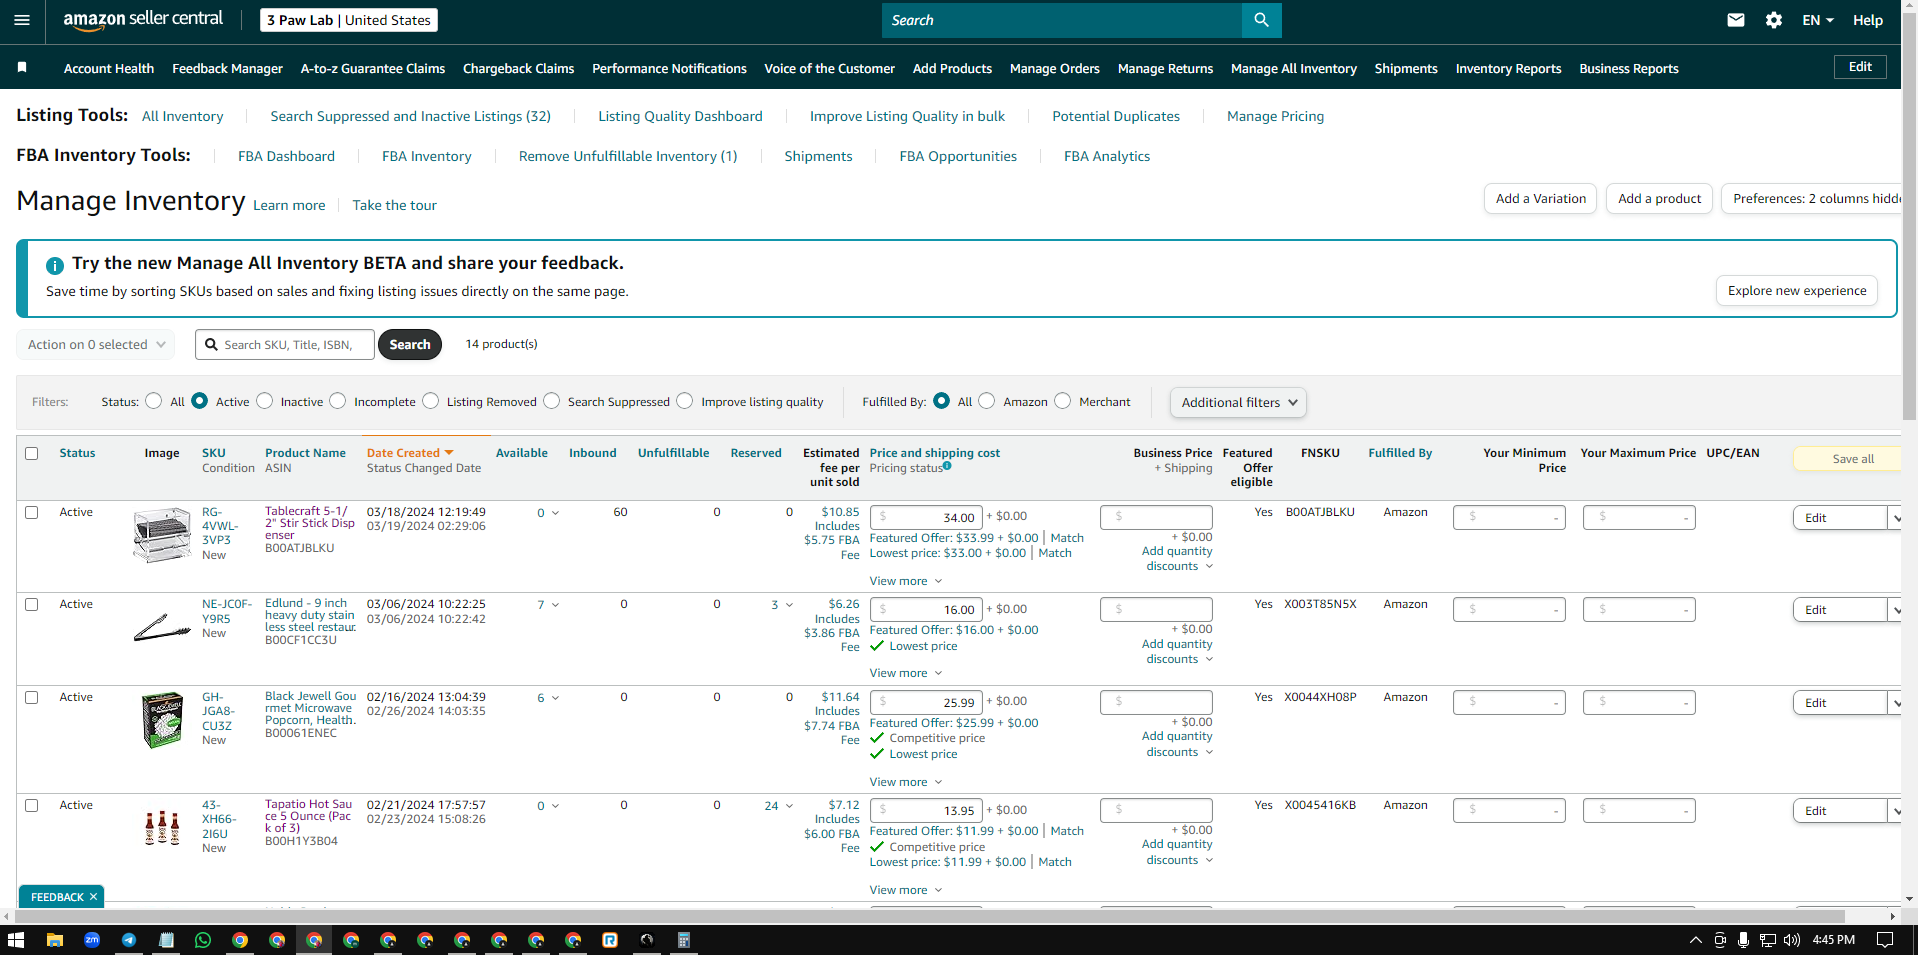The image size is (1918, 955).
Task: Select the checkbox for Tablecraft row
Action: coord(32,512)
